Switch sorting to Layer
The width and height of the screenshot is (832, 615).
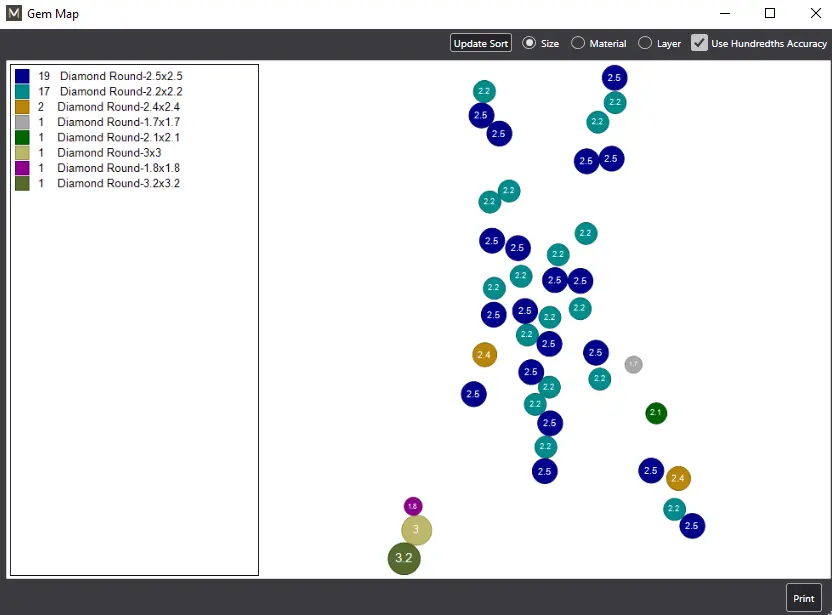(x=645, y=43)
